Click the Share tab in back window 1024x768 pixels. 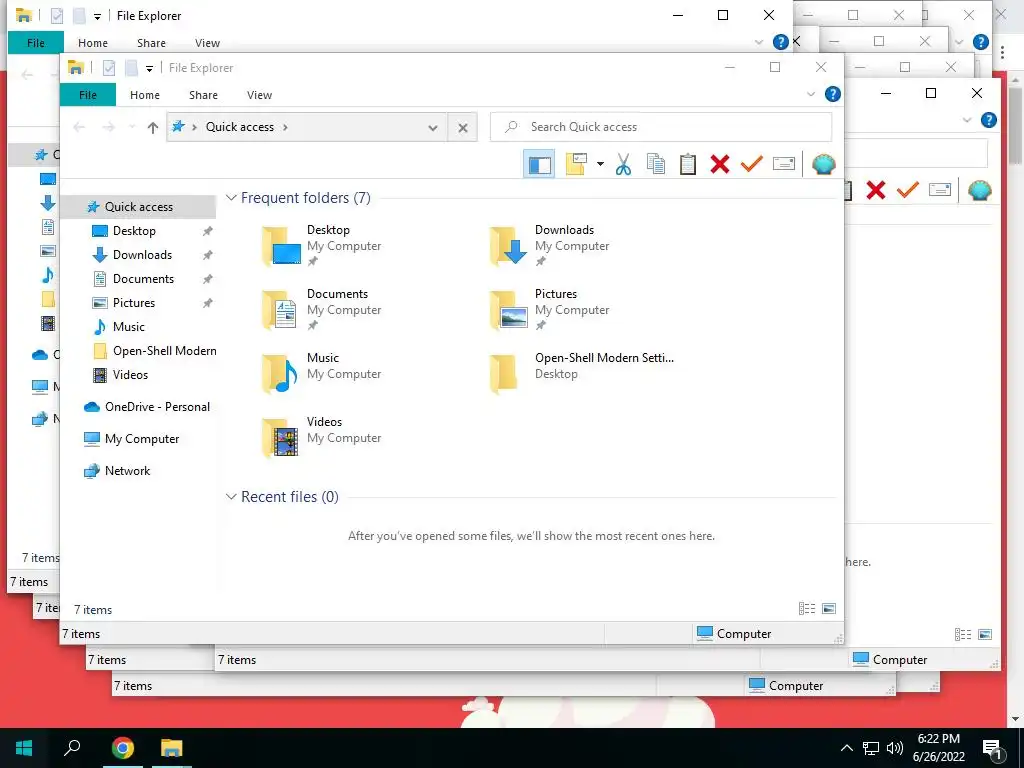coord(151,43)
